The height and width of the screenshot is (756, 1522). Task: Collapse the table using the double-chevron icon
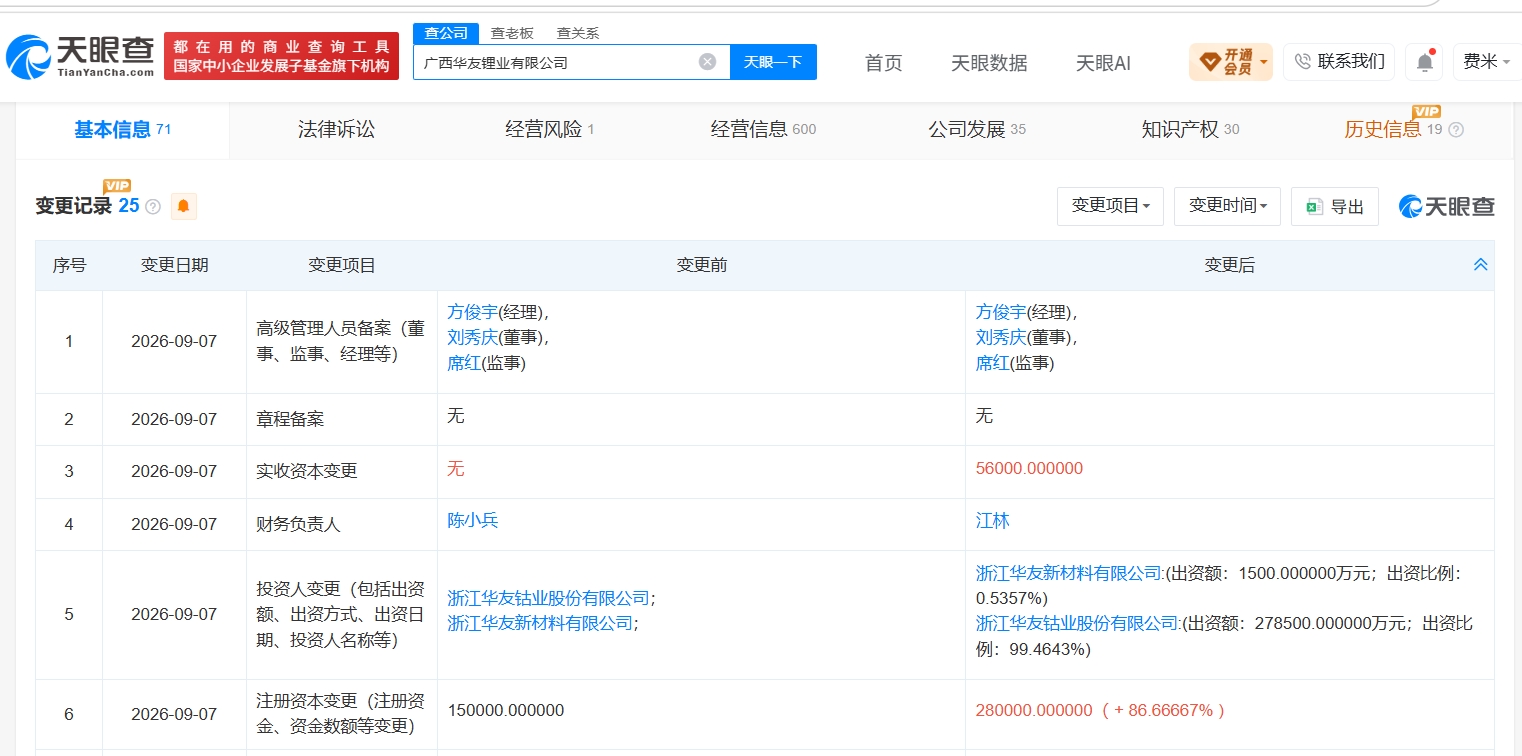[1480, 265]
